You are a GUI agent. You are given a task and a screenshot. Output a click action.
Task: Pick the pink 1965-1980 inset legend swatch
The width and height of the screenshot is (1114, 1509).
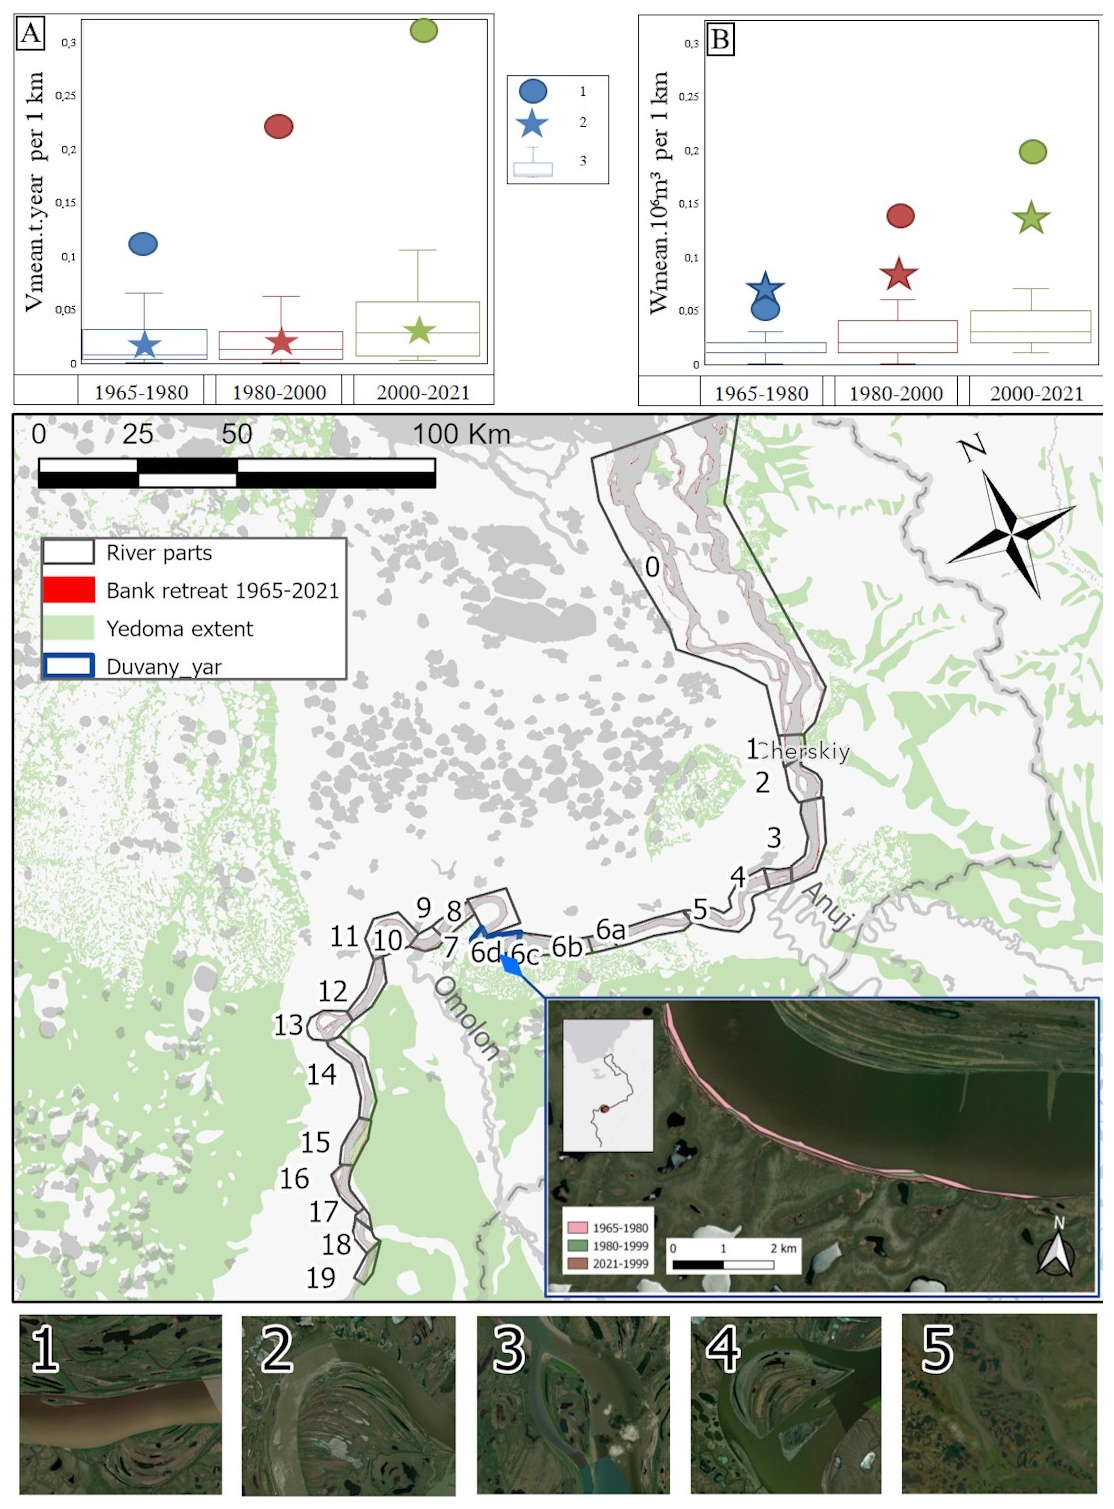click(x=577, y=1228)
